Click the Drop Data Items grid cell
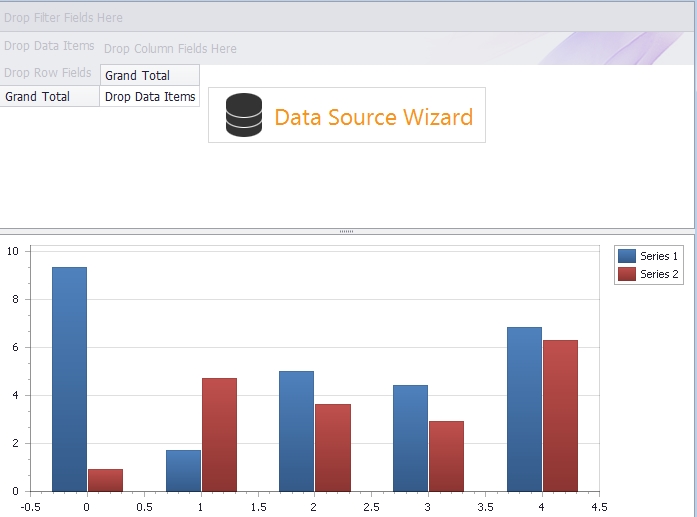Viewport: 697px width, 517px height. [150, 96]
